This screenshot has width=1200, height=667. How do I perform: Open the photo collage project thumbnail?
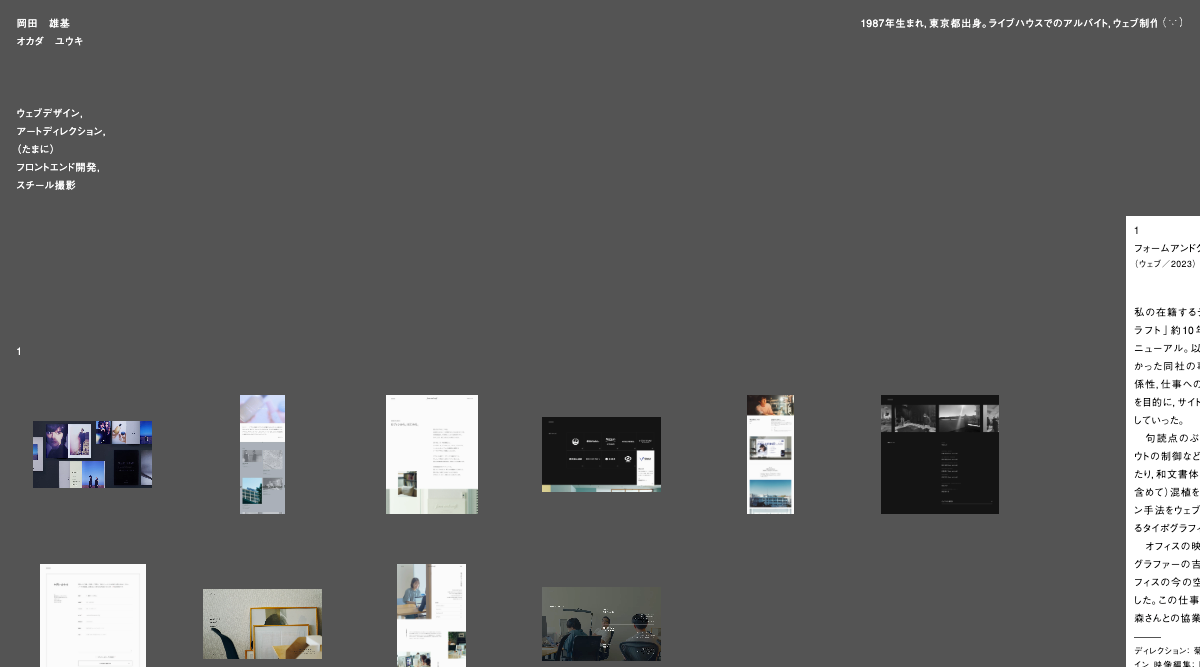(x=92, y=454)
